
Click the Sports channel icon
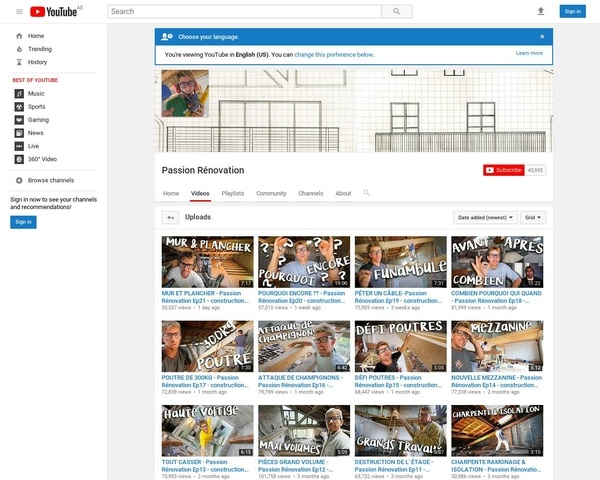click(19, 107)
